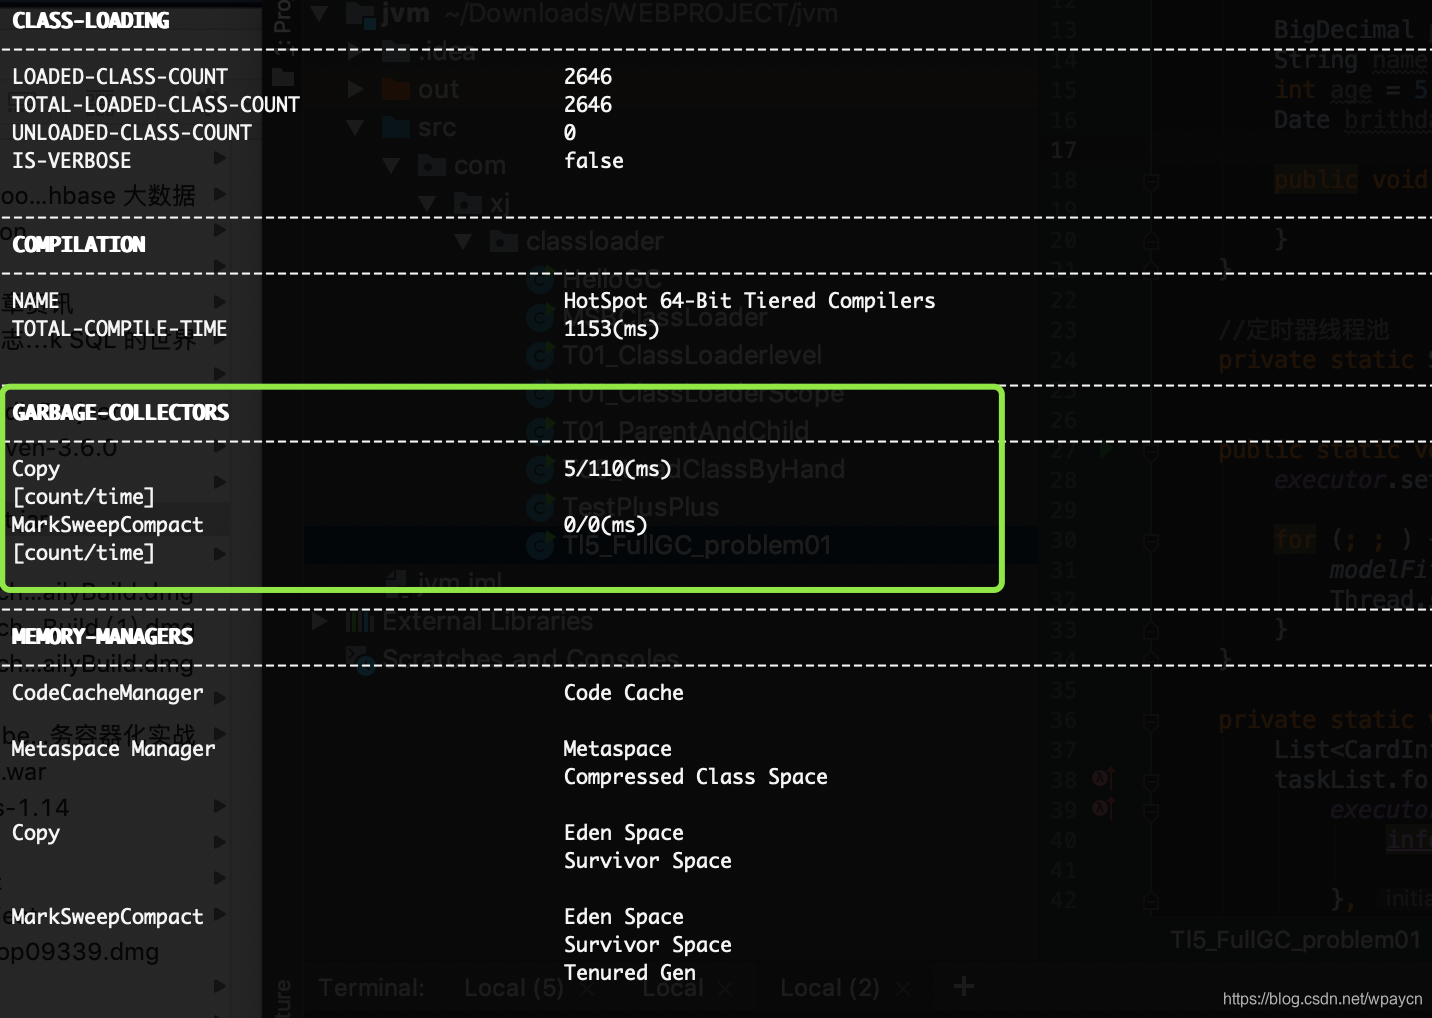
Task: Collapse the src folder node
Action: (355, 128)
